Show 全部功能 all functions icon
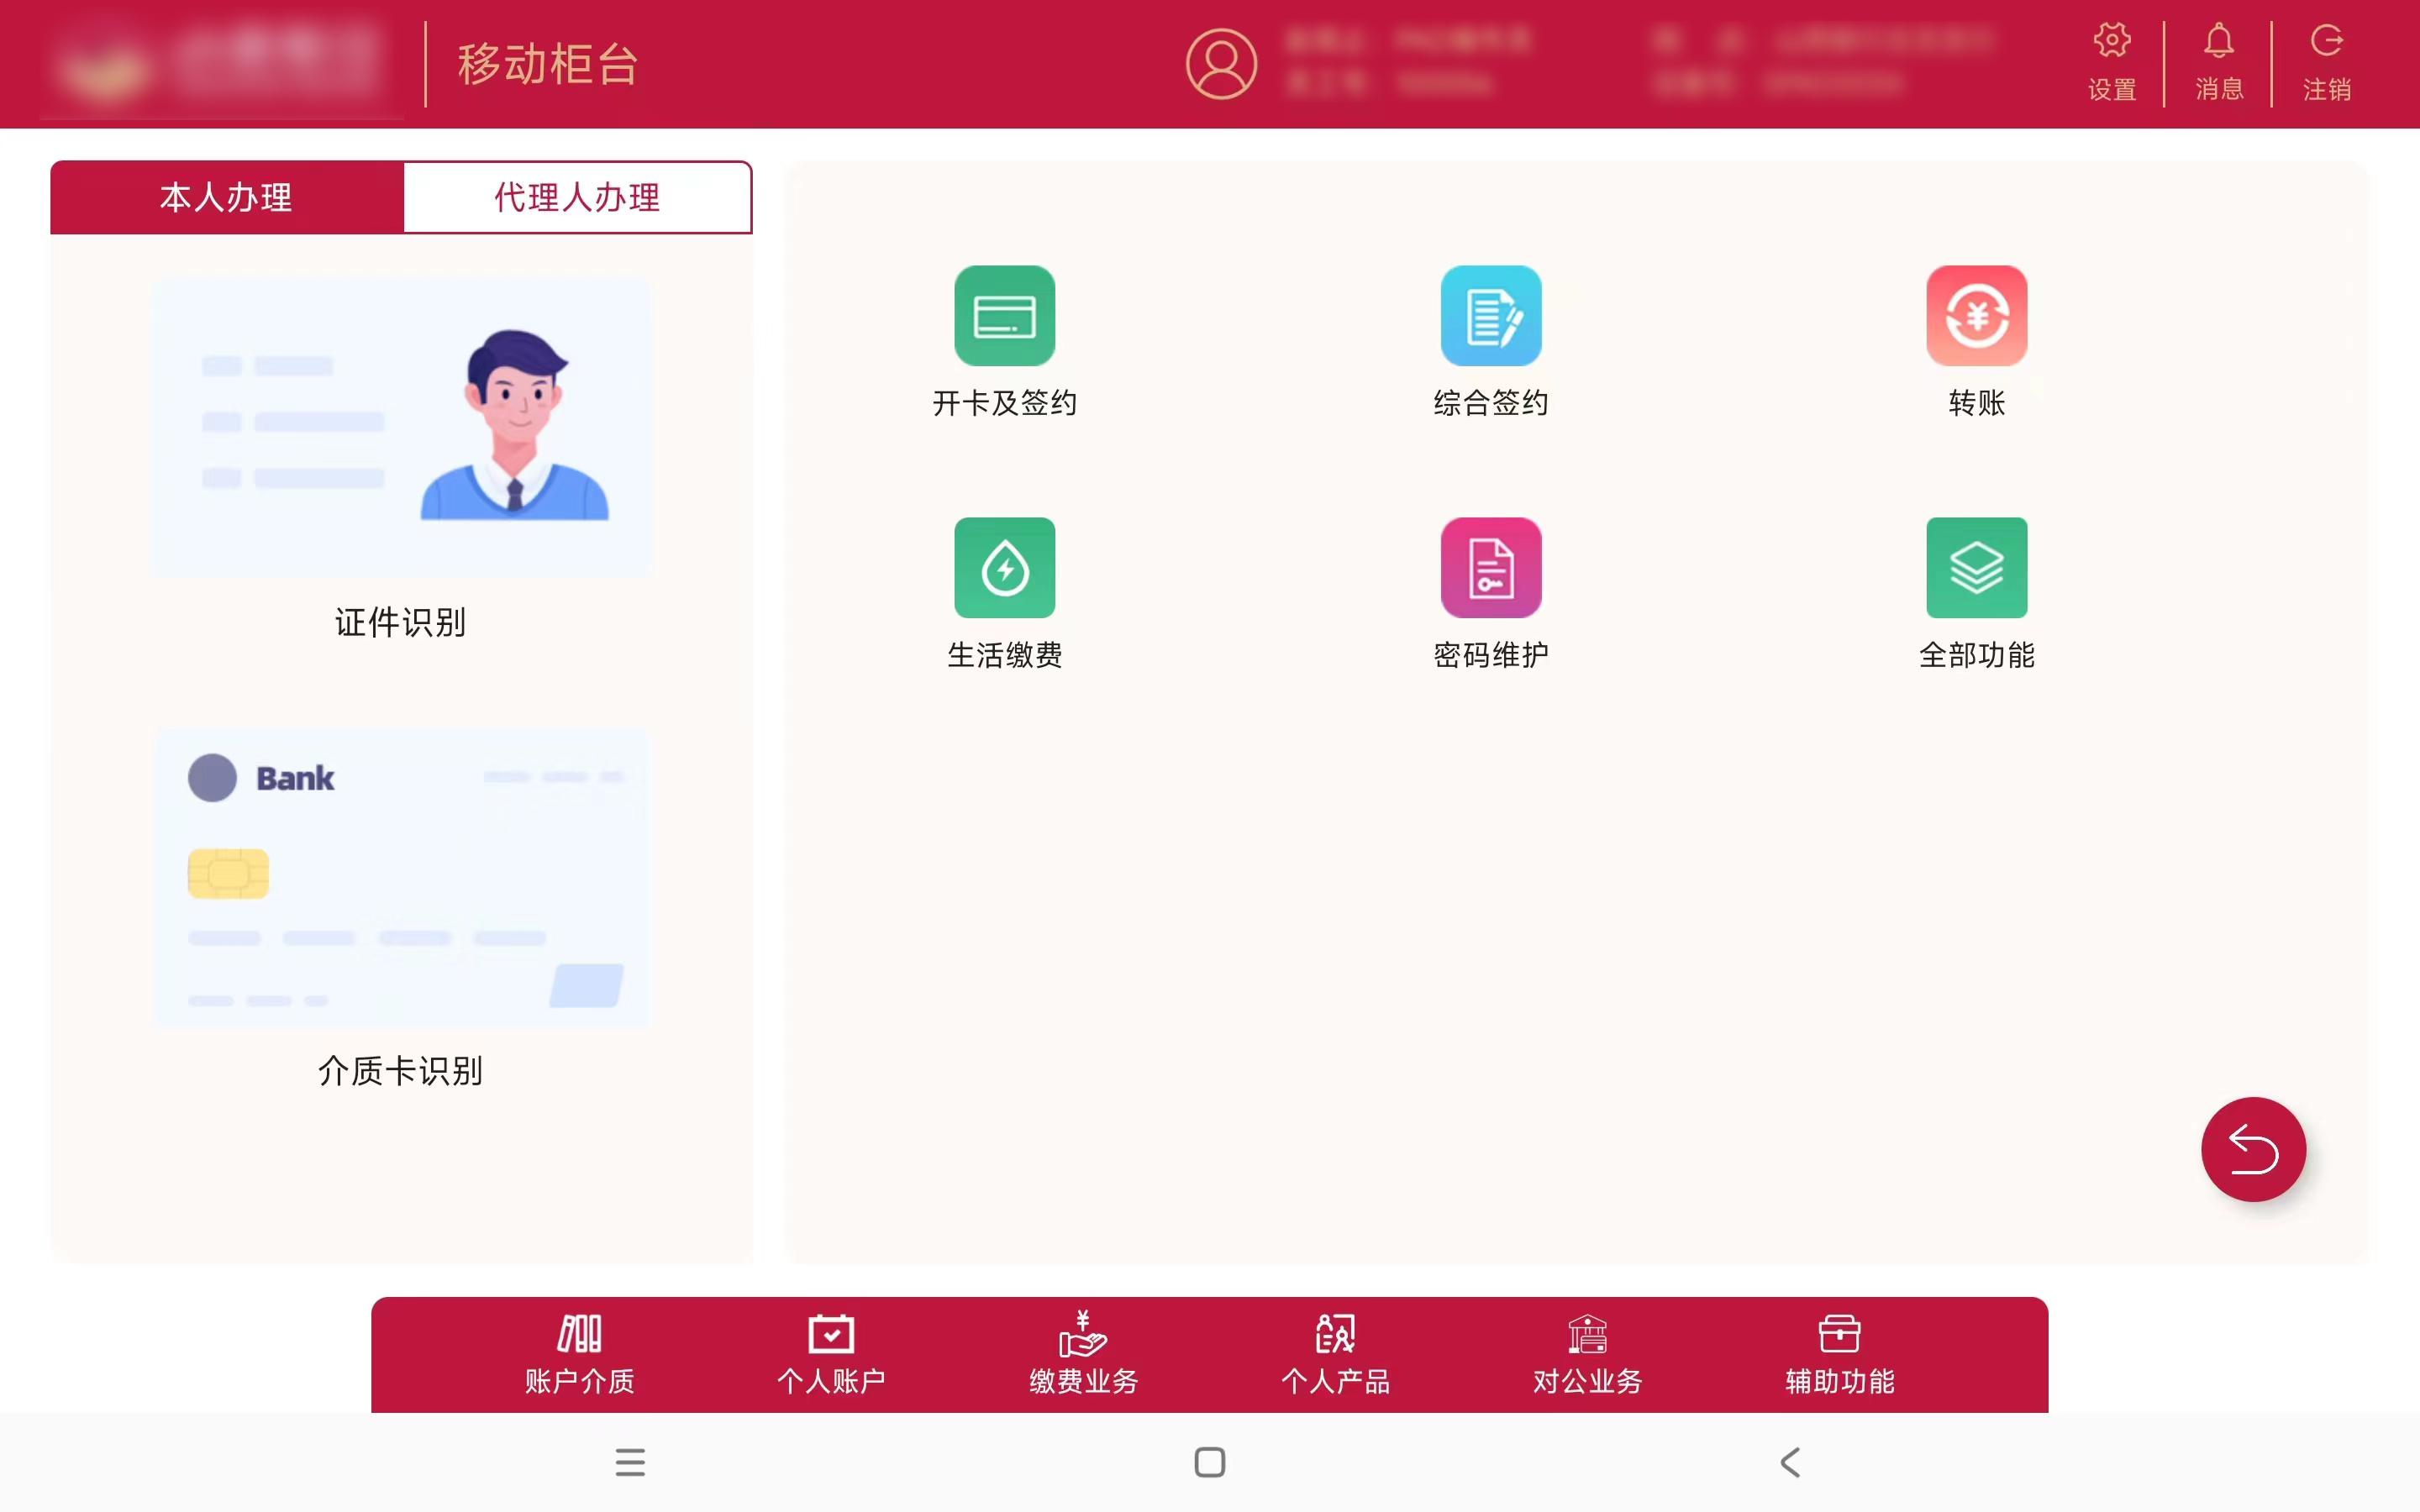2420x1512 pixels. tap(1976, 568)
